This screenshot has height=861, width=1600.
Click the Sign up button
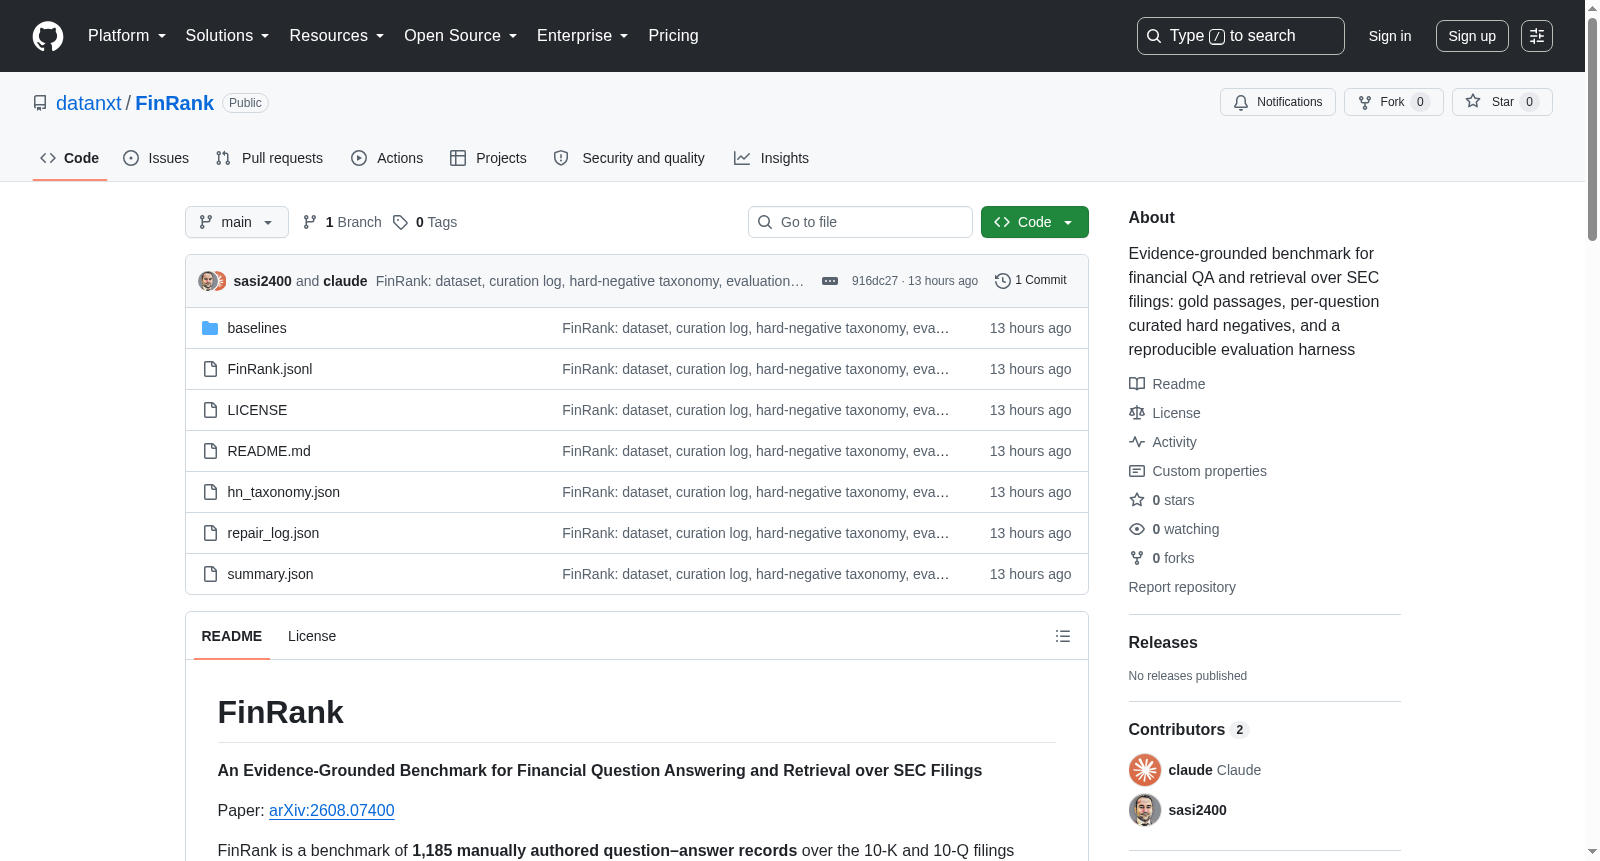1472,36
